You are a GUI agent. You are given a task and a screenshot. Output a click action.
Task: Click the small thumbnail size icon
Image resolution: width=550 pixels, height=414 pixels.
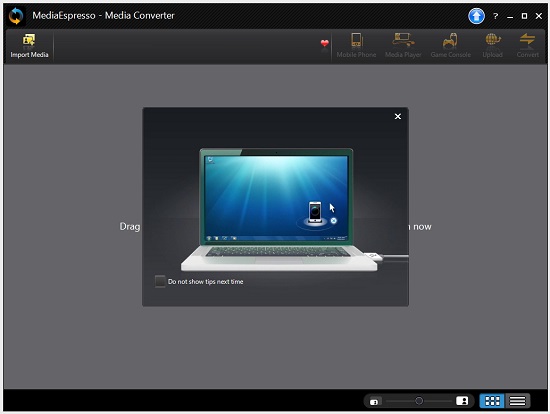click(374, 401)
